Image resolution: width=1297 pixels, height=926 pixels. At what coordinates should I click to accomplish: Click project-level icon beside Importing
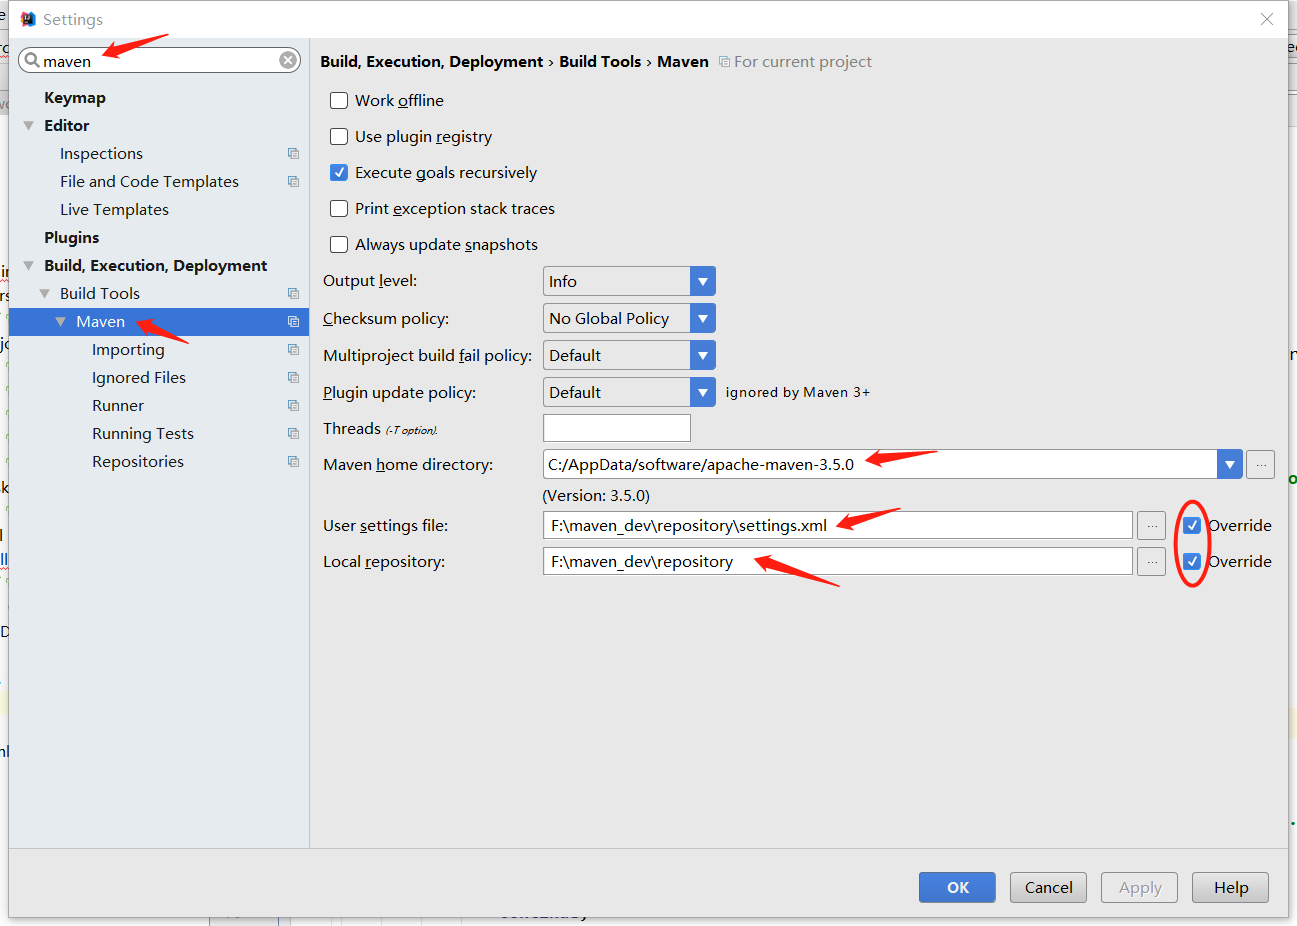293,349
